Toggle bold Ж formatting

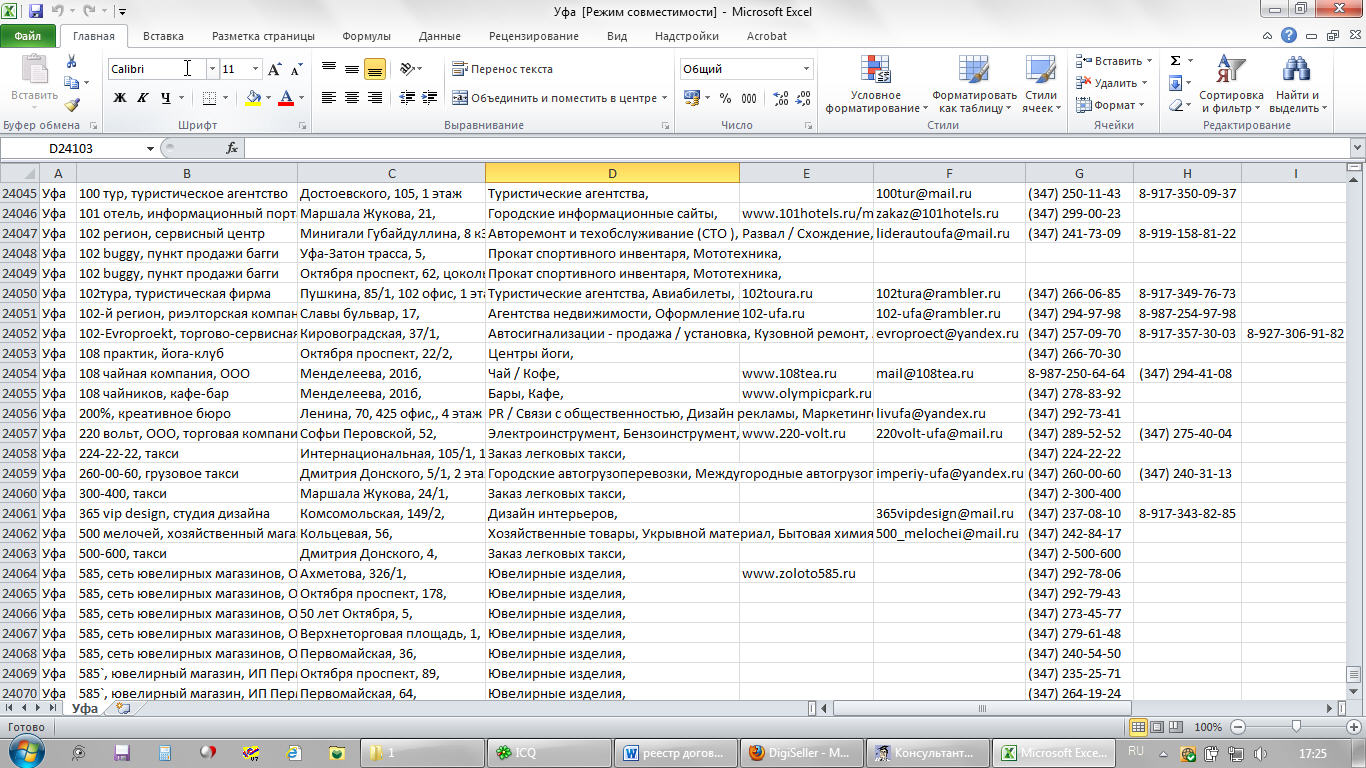click(x=120, y=98)
